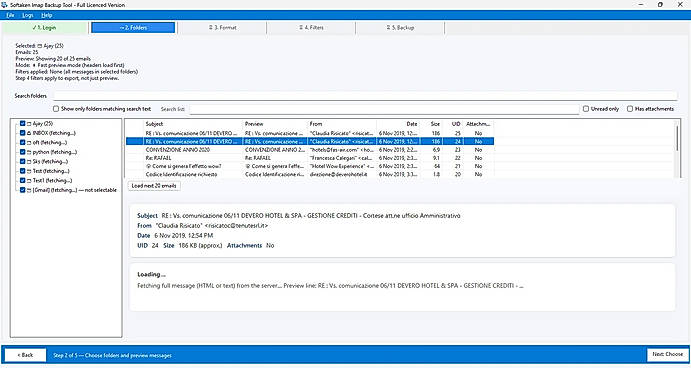Enable Show only folders matching search text

[56, 109]
